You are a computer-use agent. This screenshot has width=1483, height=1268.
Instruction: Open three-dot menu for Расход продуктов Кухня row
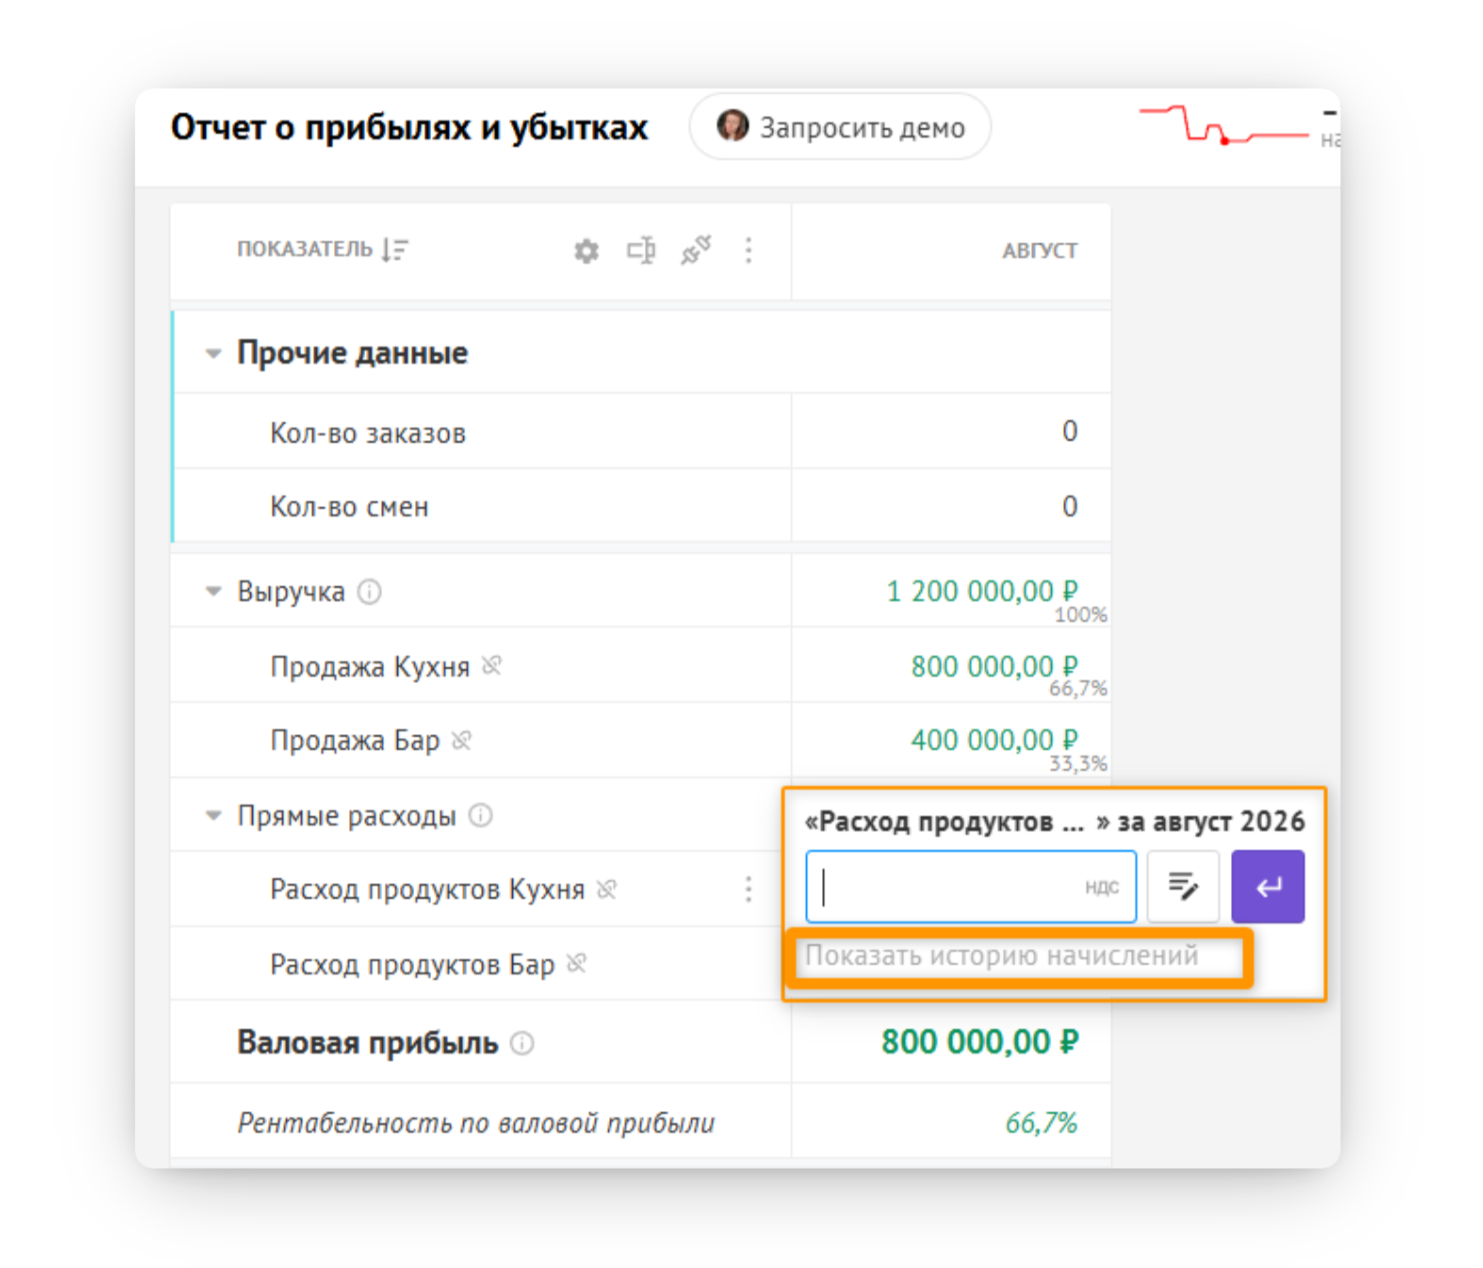point(748,889)
